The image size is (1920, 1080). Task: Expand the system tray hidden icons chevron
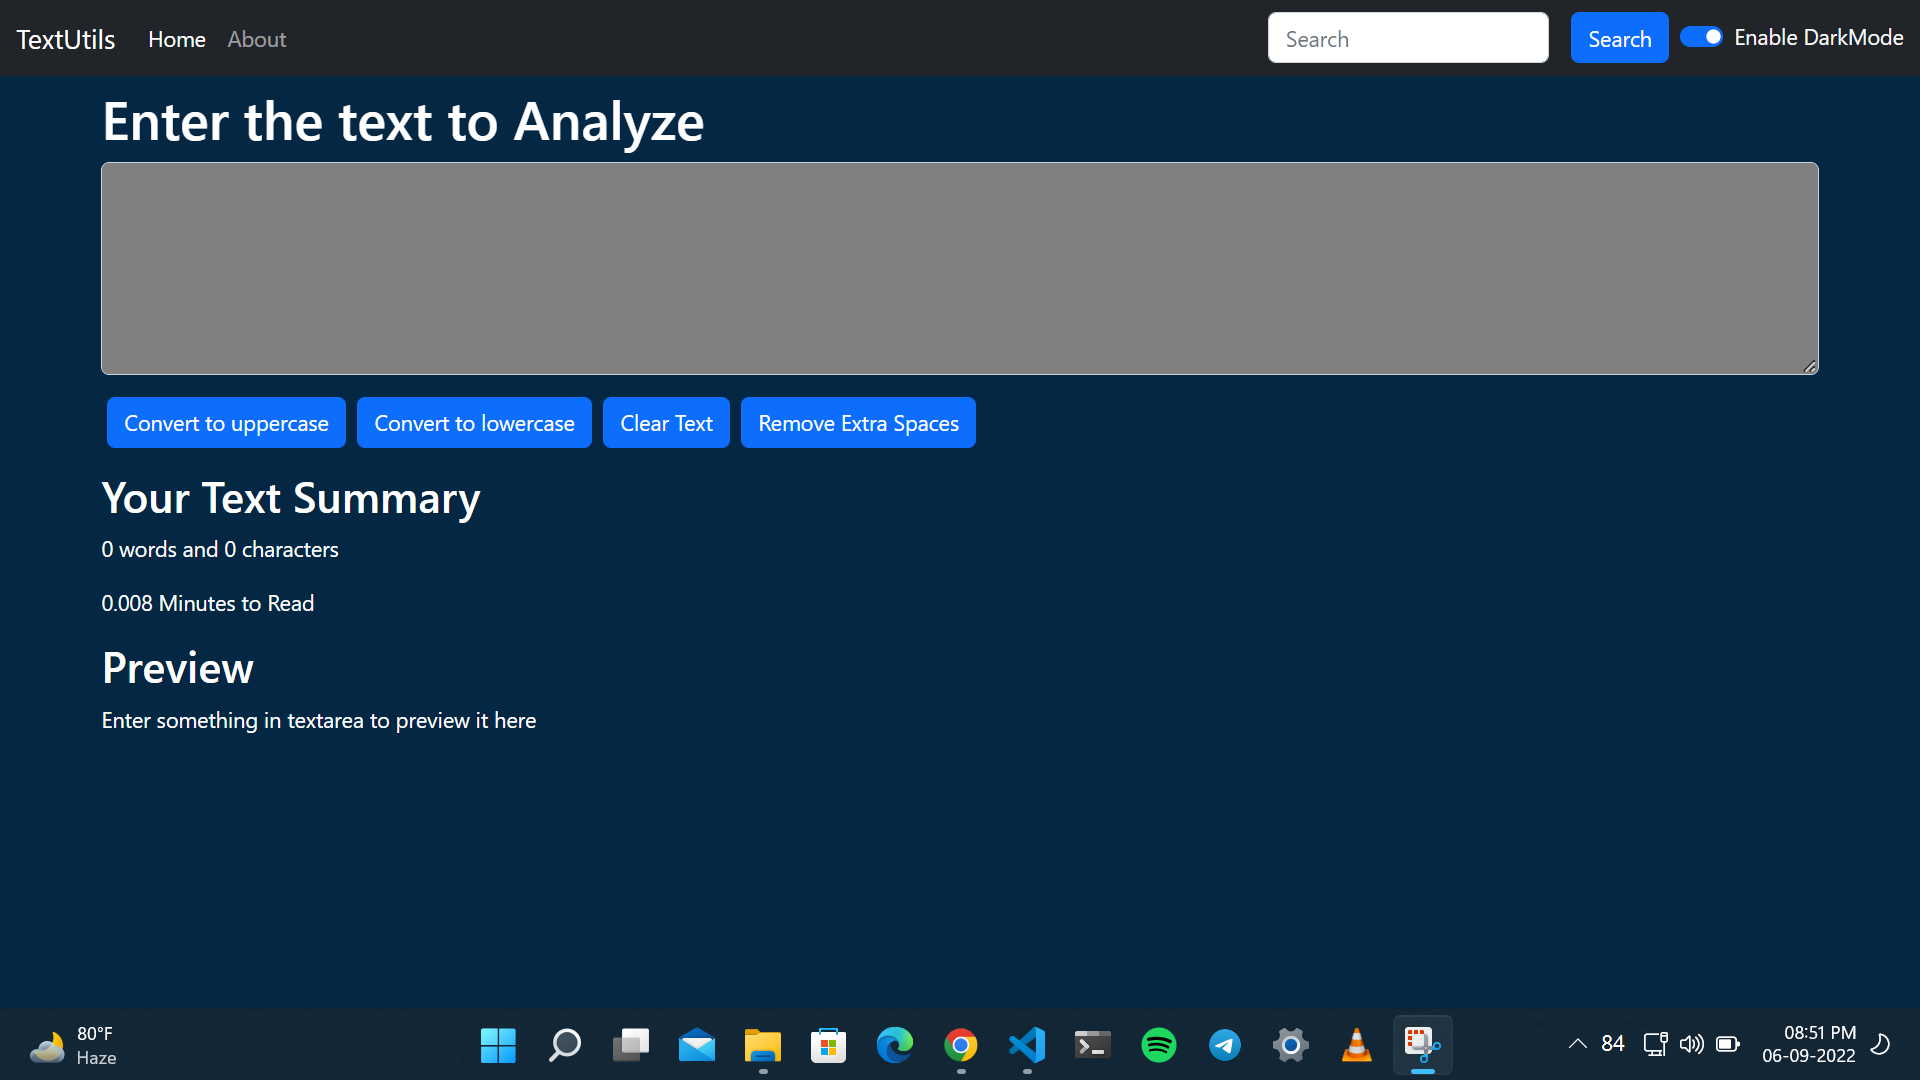coord(1577,1044)
